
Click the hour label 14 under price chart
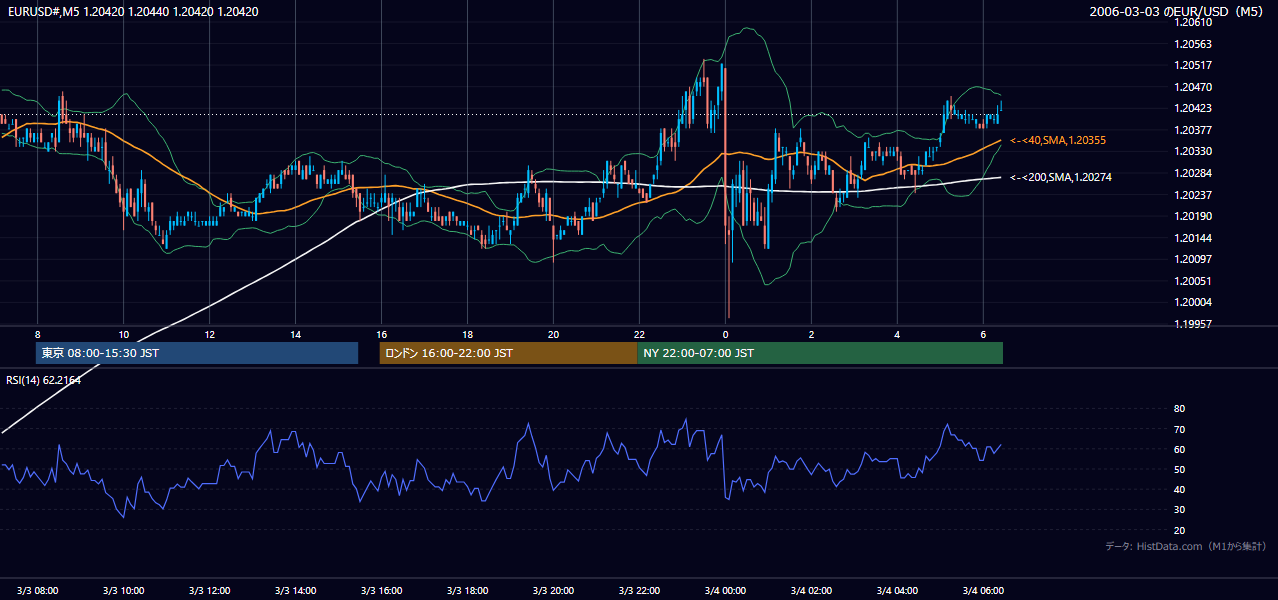pos(295,334)
